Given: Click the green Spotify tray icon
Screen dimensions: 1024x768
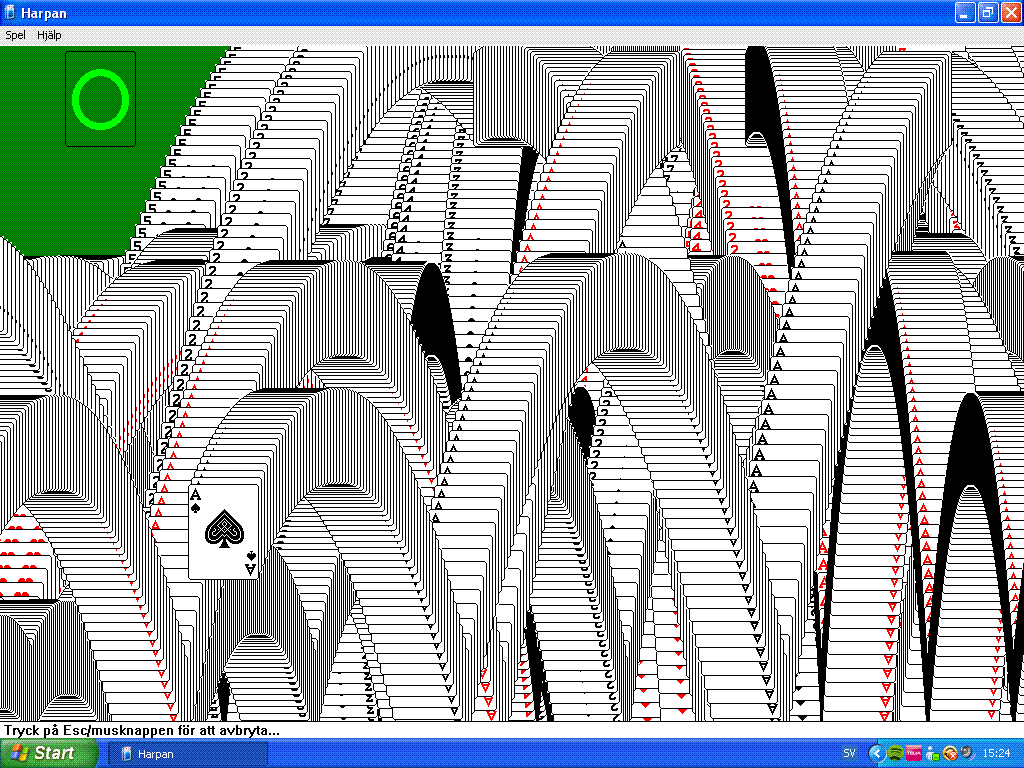Looking at the screenshot, I should [895, 753].
